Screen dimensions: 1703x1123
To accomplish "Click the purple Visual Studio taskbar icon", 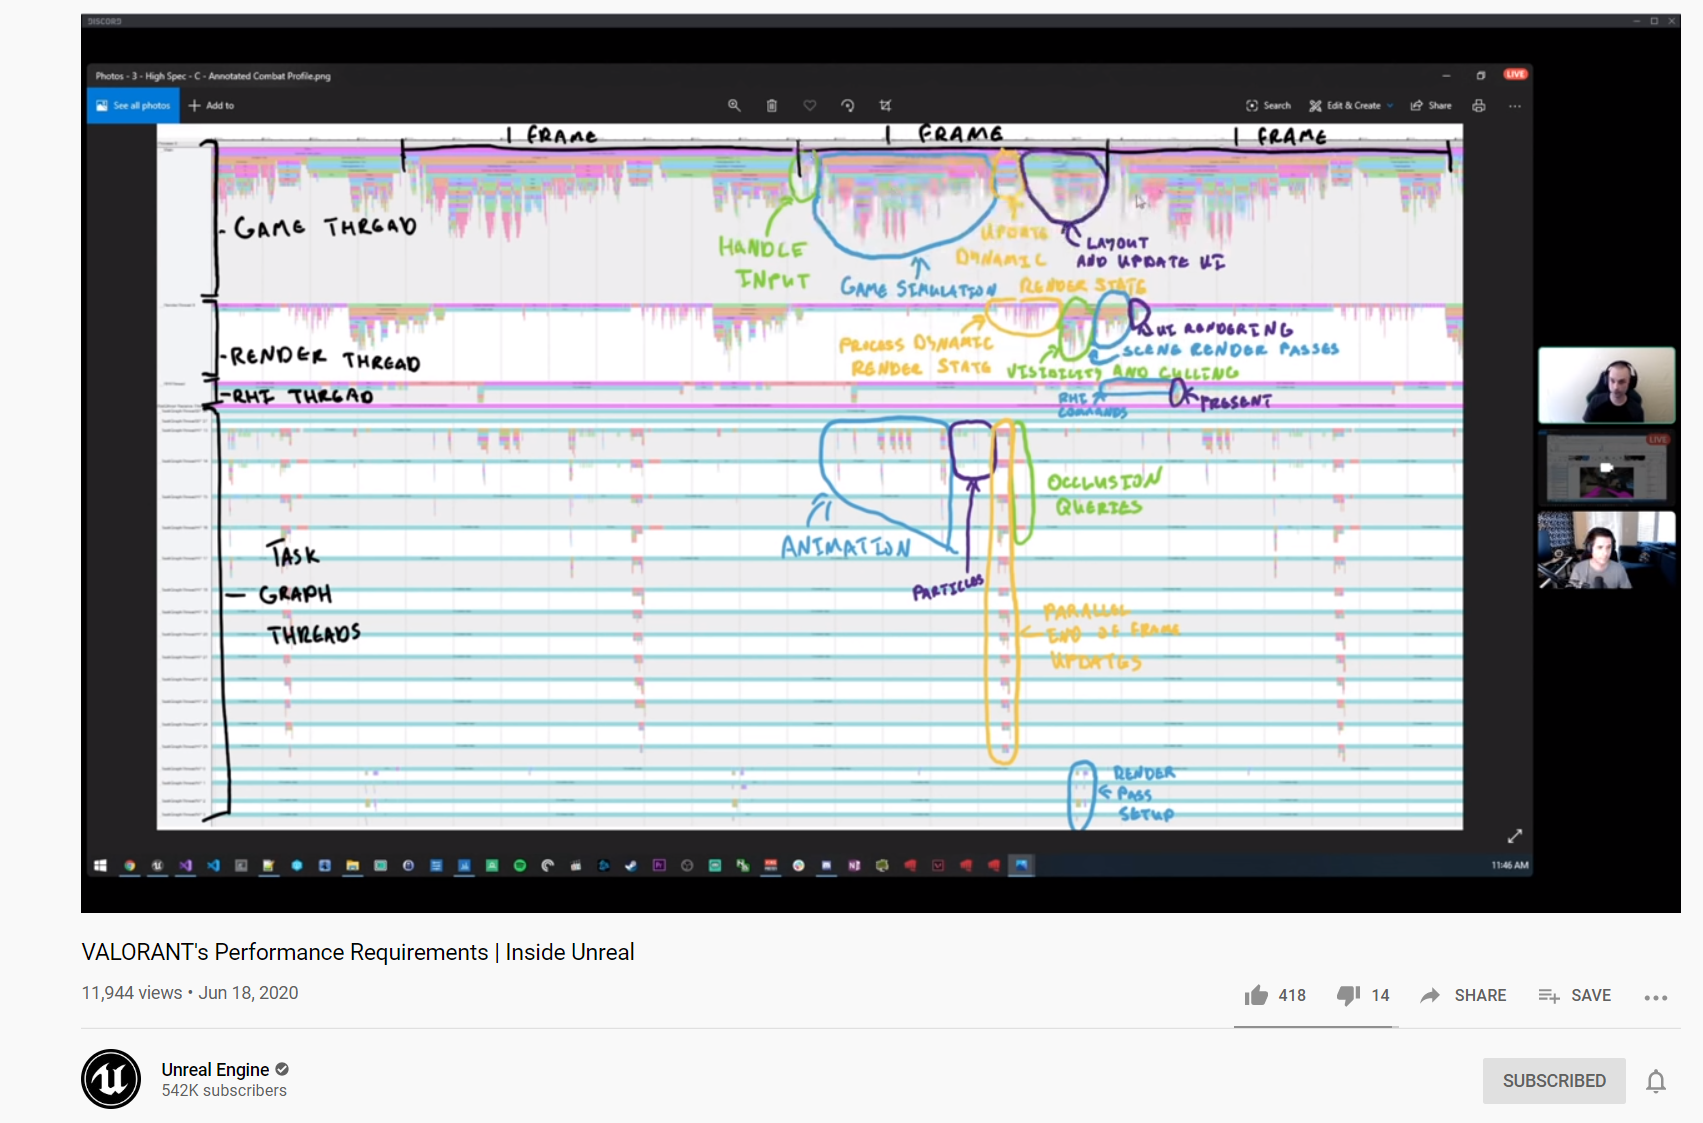I will point(185,865).
